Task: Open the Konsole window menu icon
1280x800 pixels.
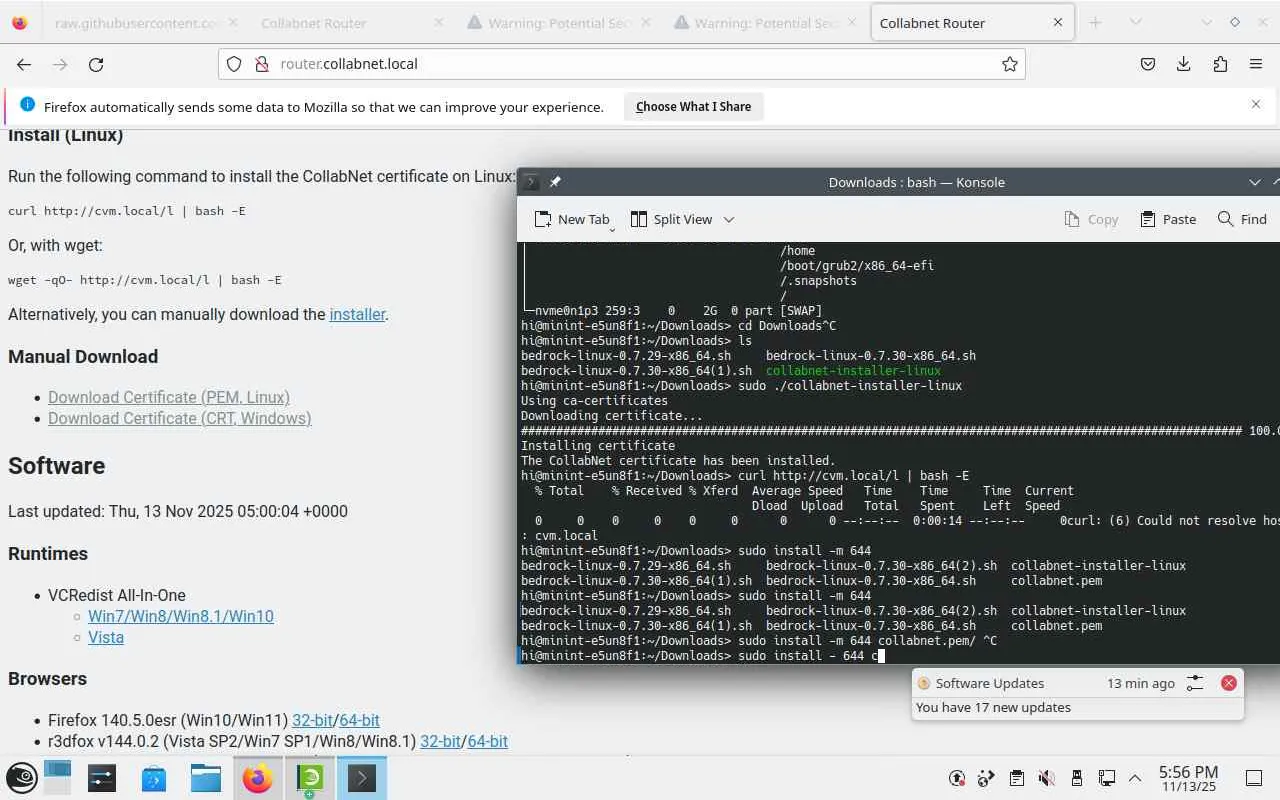Action: point(531,182)
